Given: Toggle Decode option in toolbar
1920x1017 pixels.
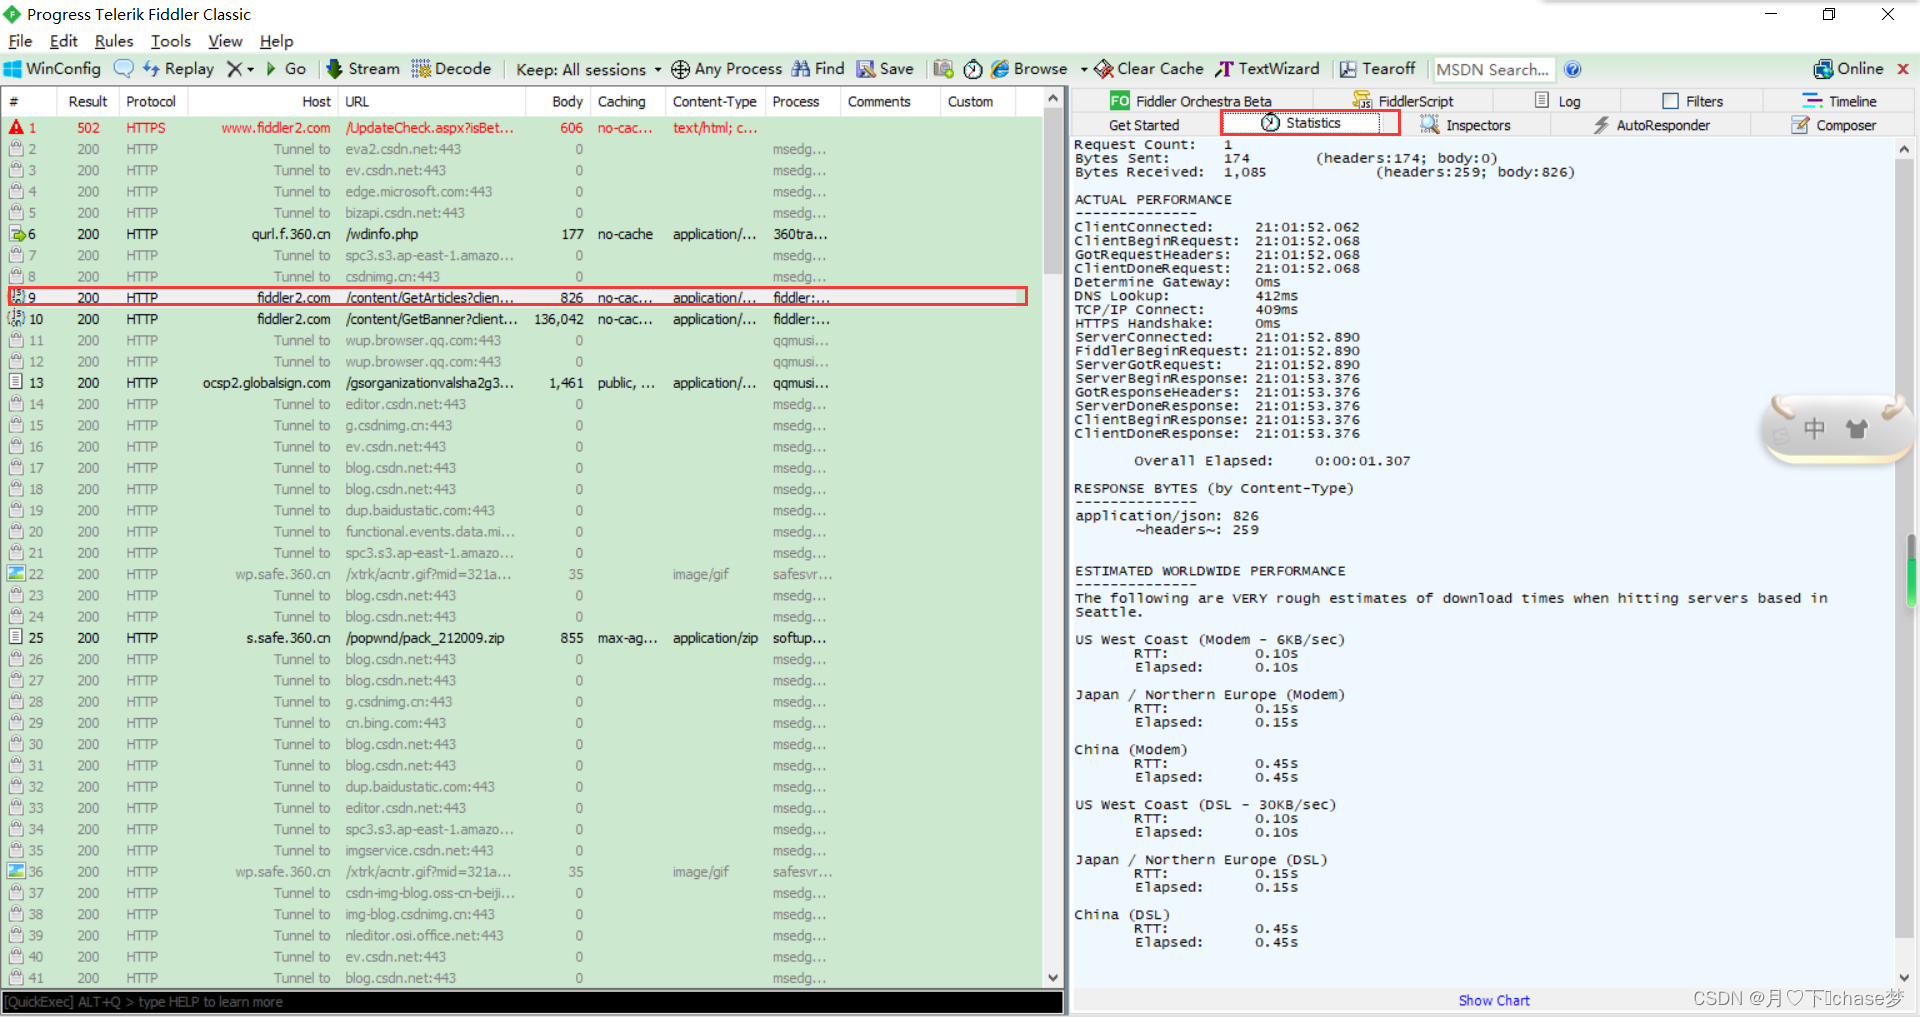Looking at the screenshot, I should click(451, 69).
